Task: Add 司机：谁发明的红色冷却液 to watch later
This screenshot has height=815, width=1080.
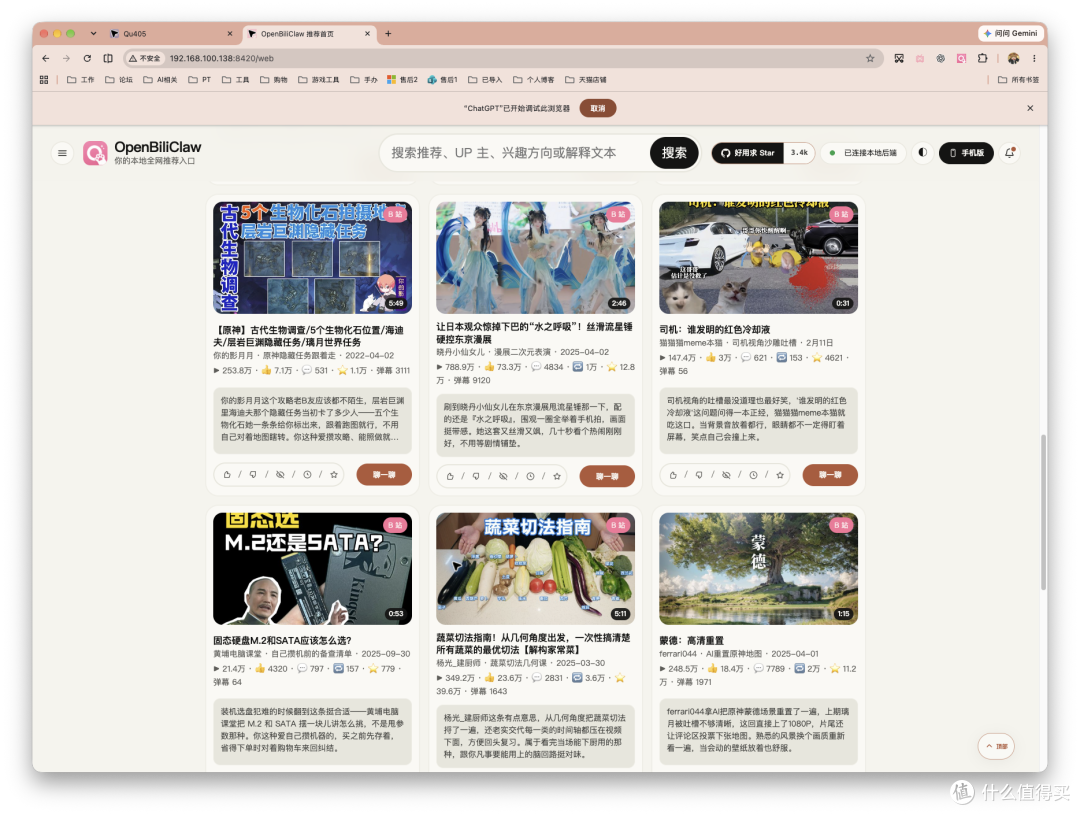Action: [x=754, y=475]
